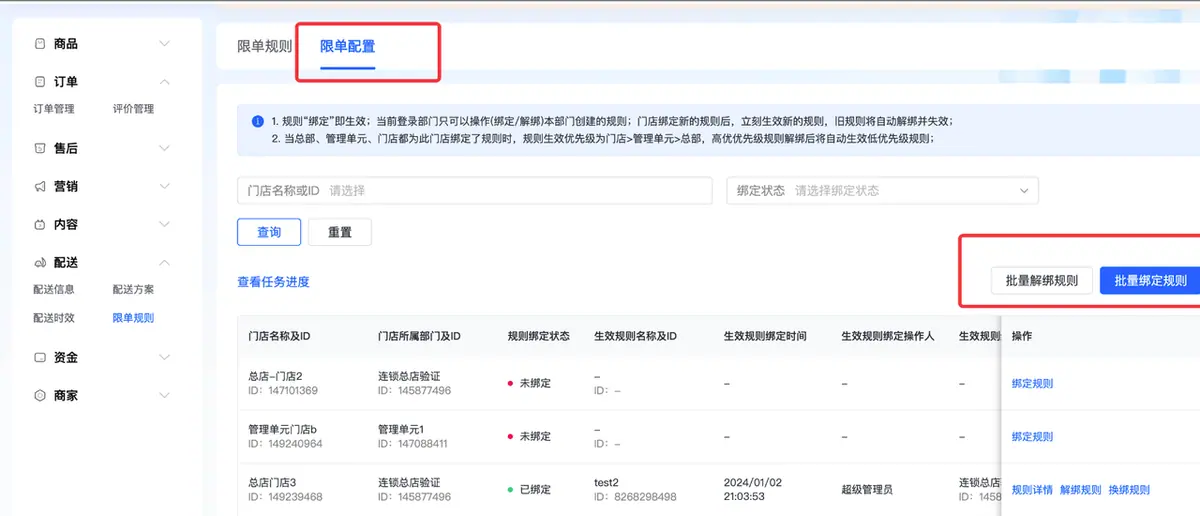The width and height of the screenshot is (1200, 516).
Task: Click 解绑规则 for 总店门店3
Action: tap(1080, 490)
